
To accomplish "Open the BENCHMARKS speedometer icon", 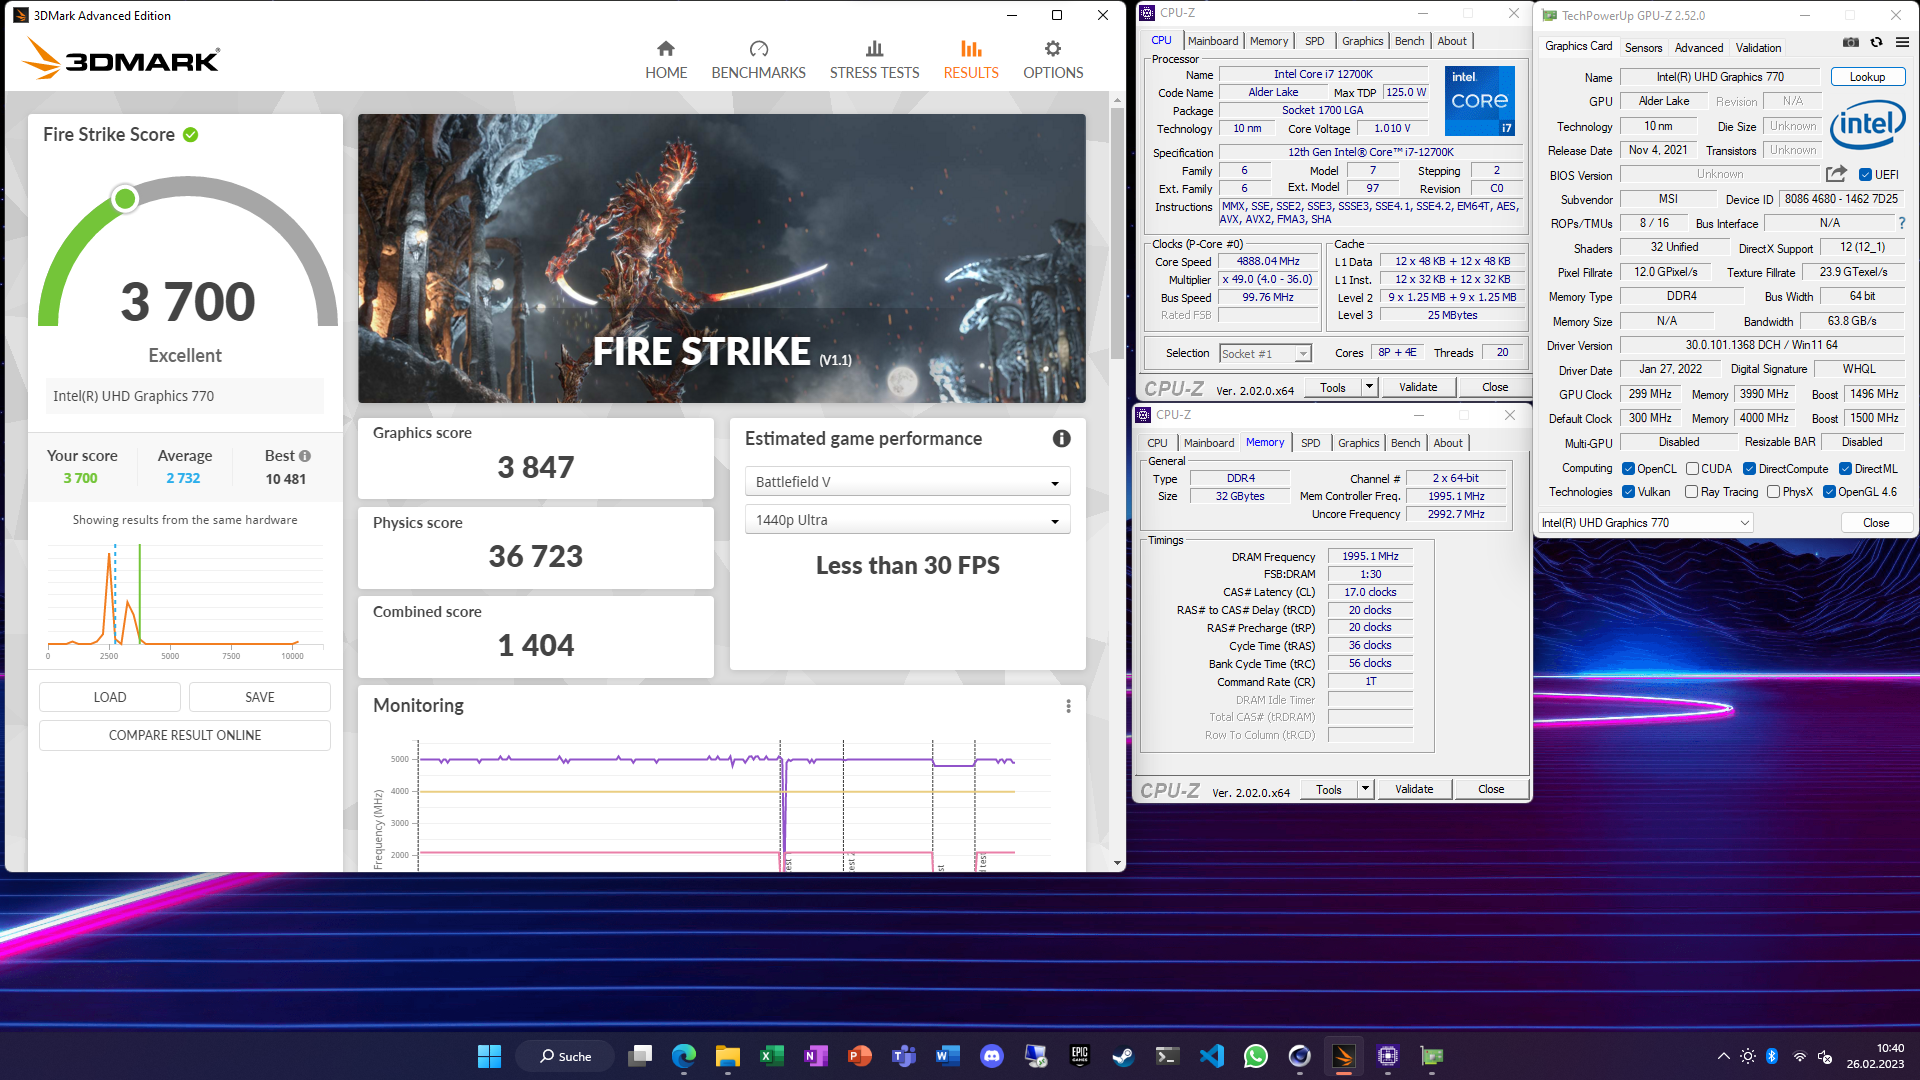I will click(x=758, y=48).
